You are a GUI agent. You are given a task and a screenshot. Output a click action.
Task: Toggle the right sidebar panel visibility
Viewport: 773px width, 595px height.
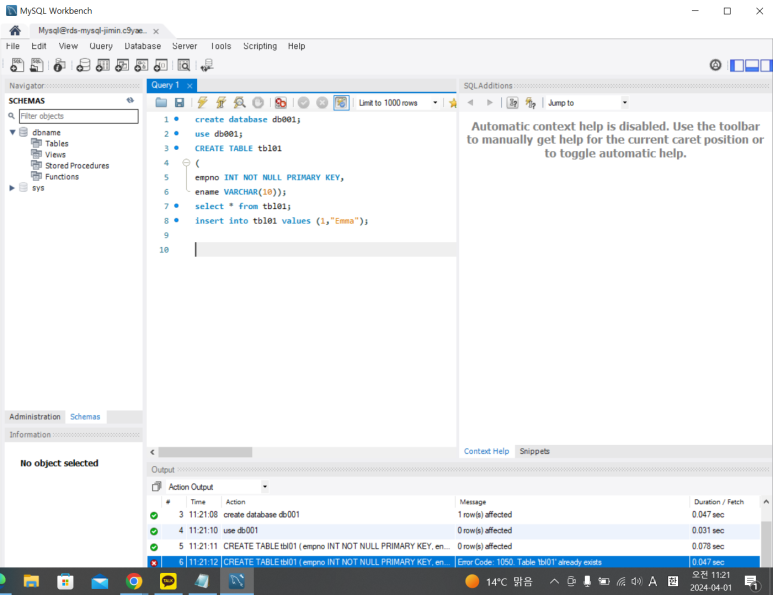point(766,65)
